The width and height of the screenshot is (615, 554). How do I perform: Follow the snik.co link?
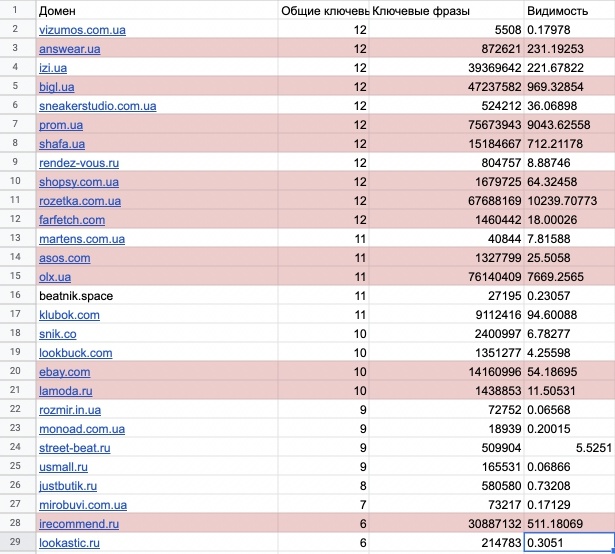[x=58, y=334]
